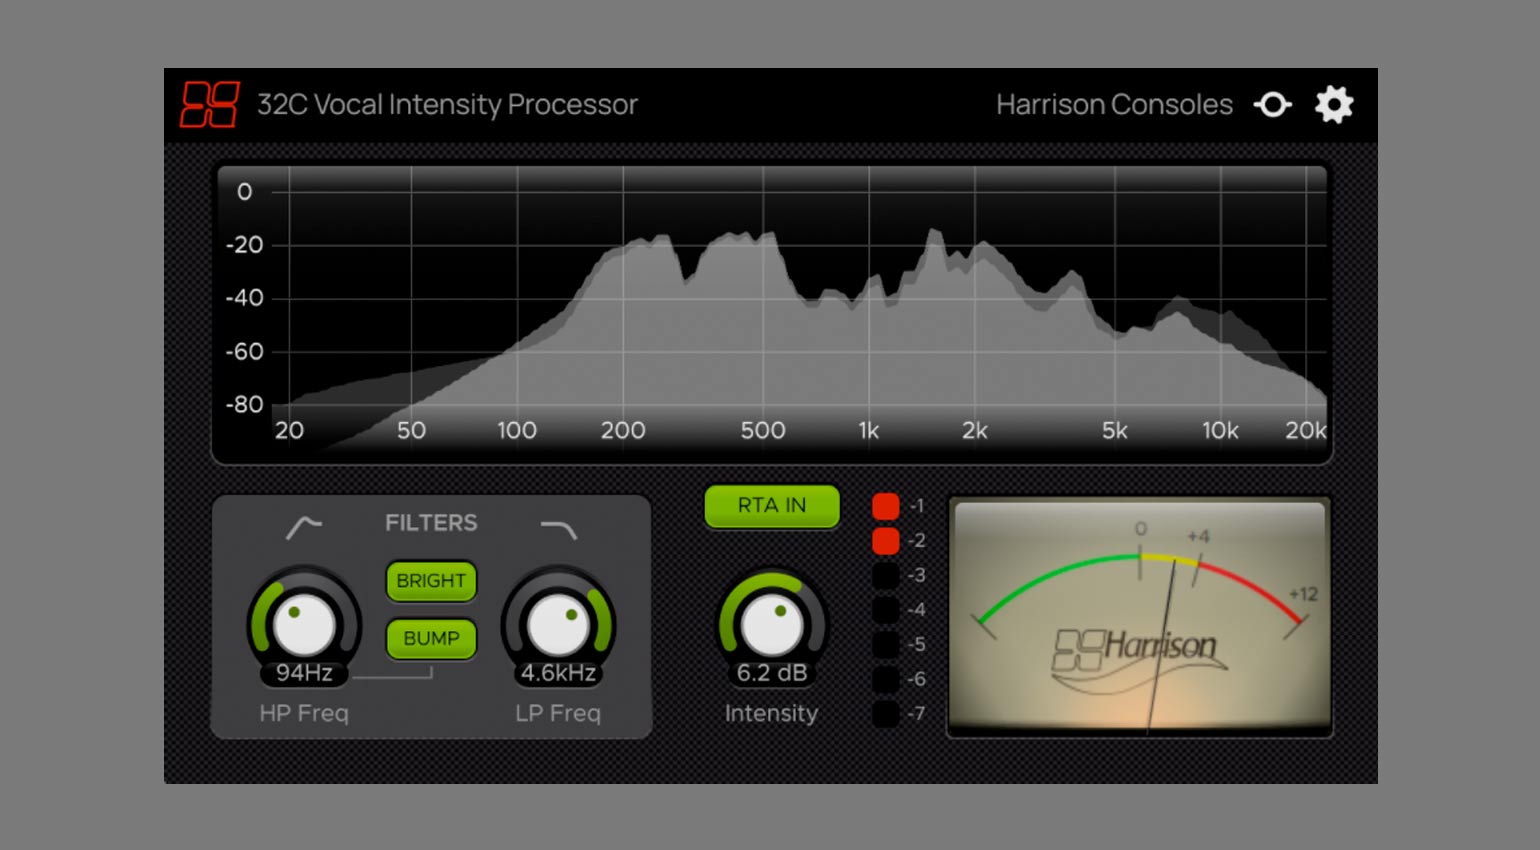The height and width of the screenshot is (850, 1540).
Task: Click the red -2 meter LED
Action: tap(886, 541)
